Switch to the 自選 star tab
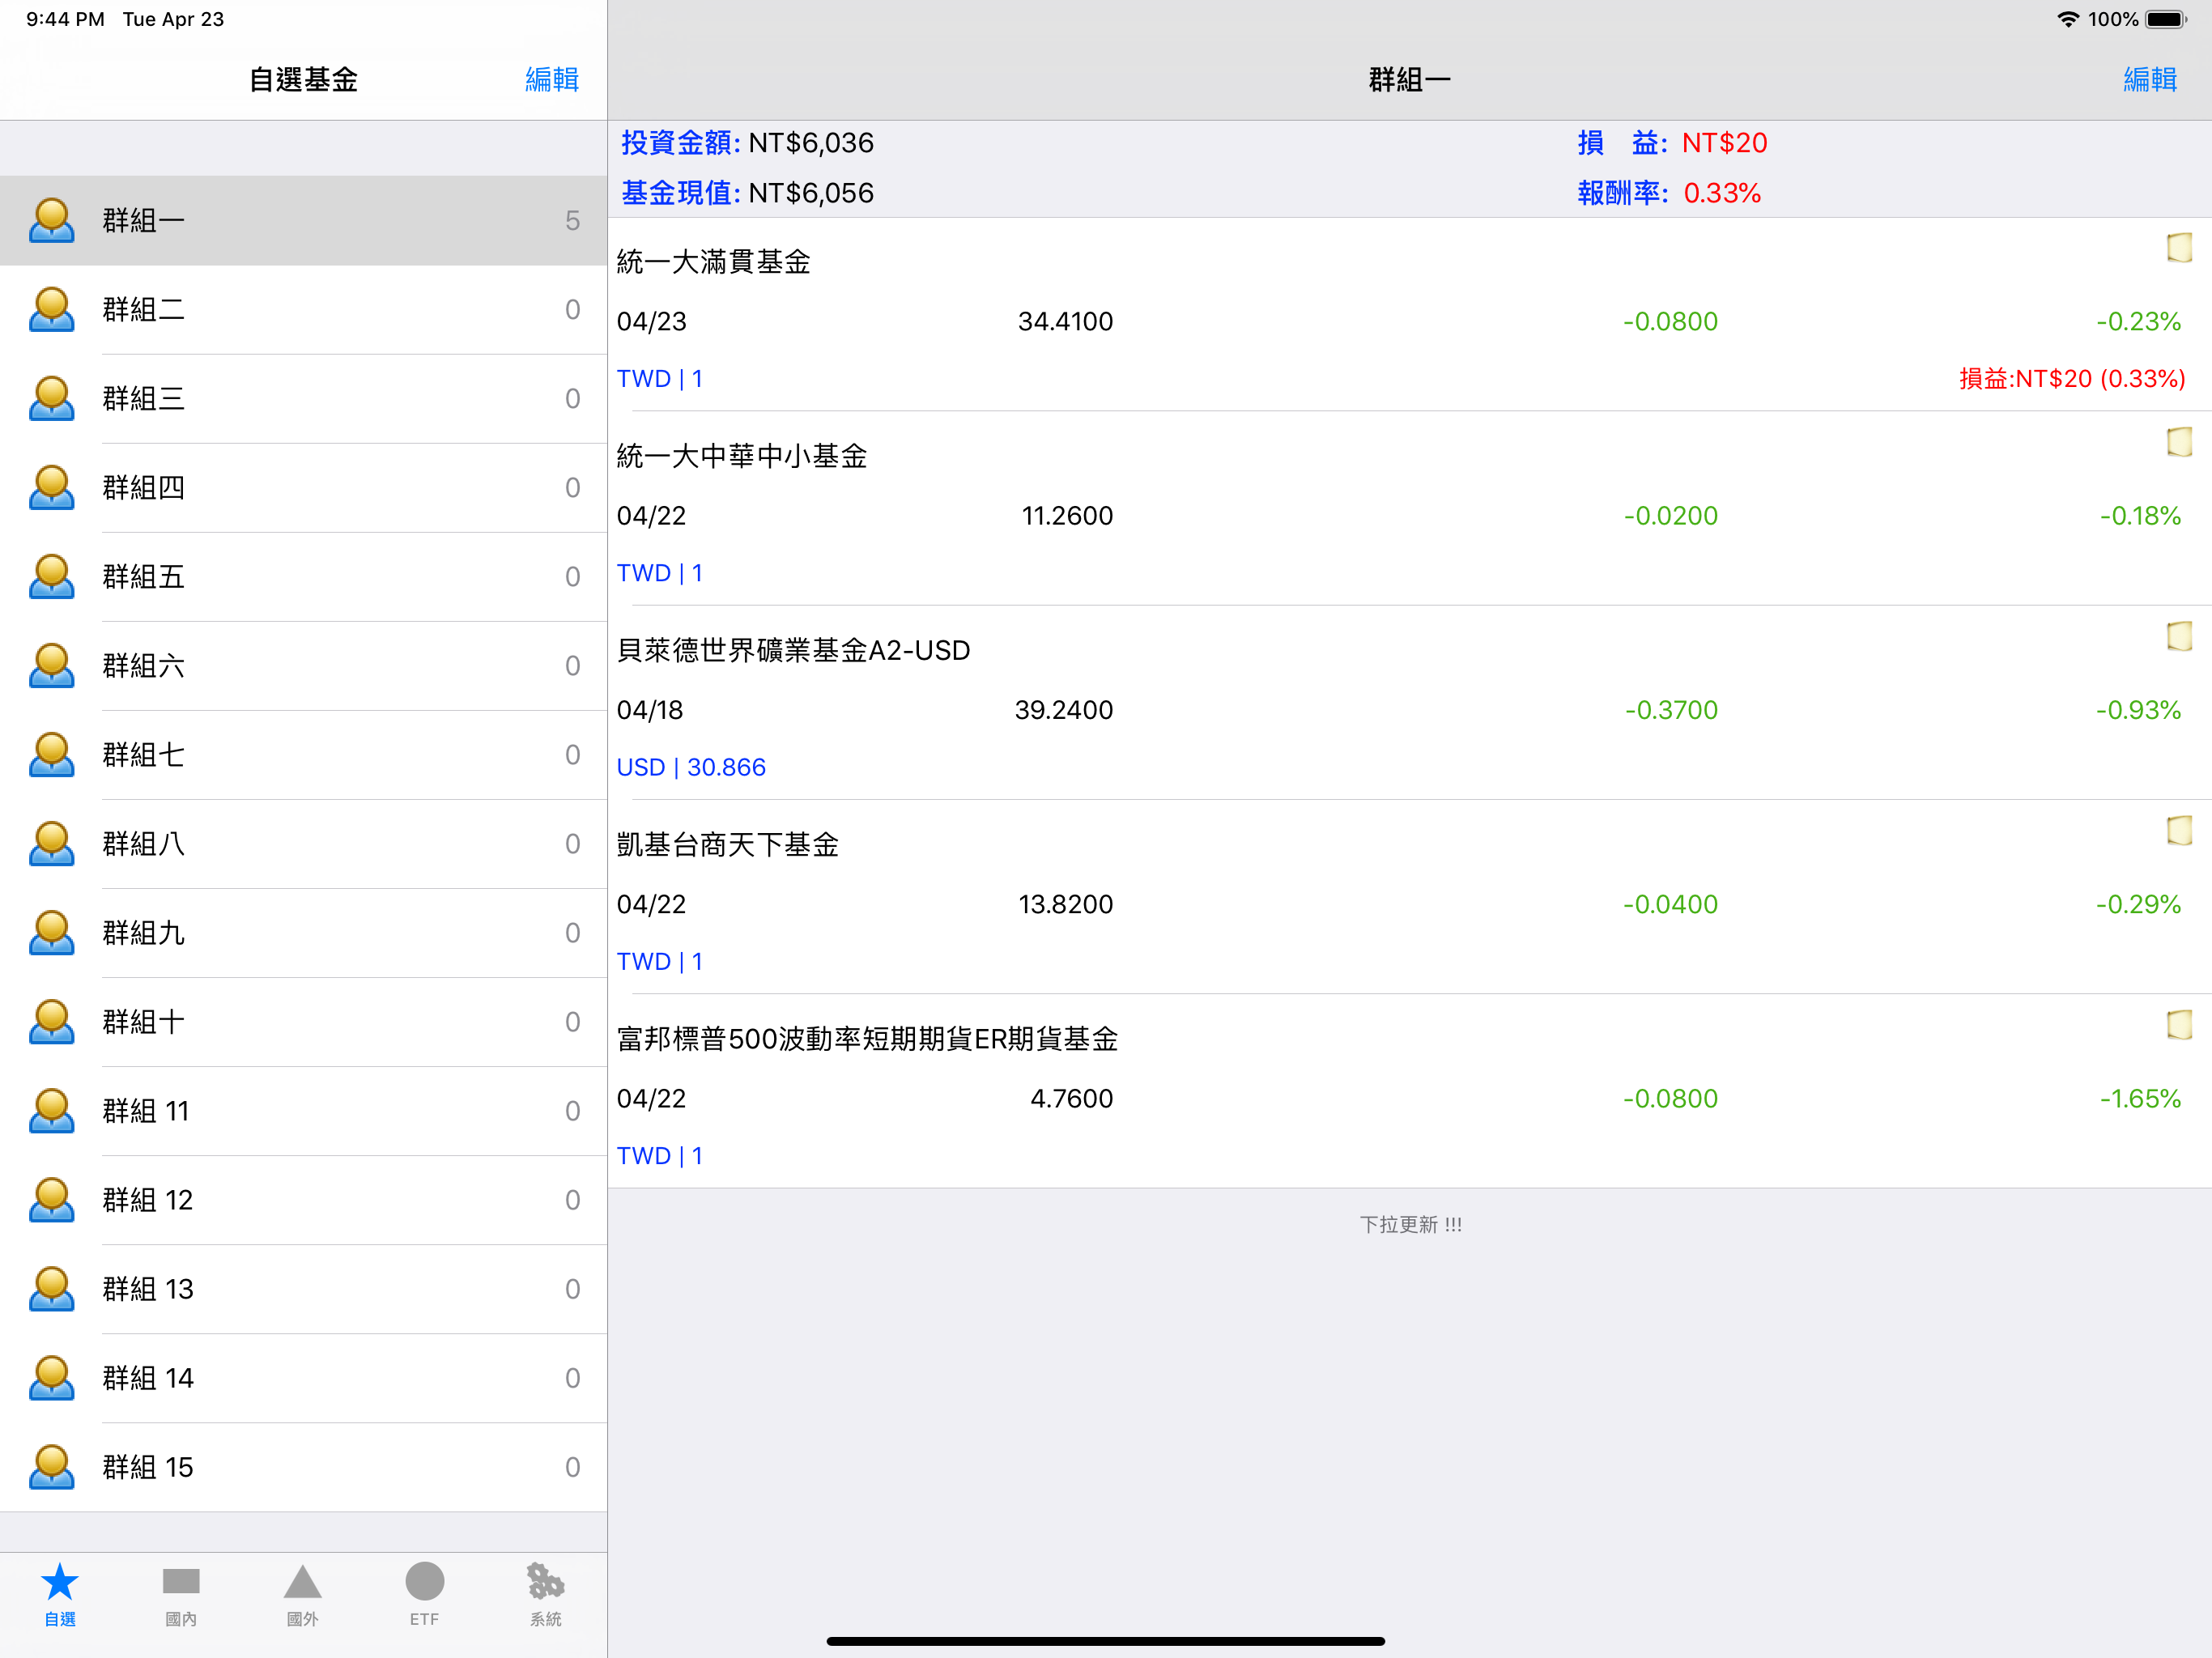Screen dimensions: 2212x1658 coord(60,1594)
